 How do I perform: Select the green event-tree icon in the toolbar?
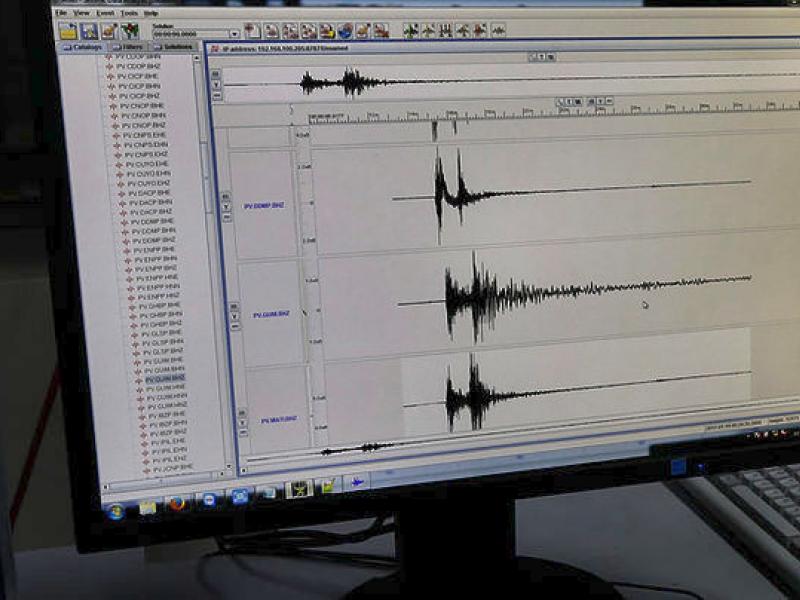pos(130,29)
